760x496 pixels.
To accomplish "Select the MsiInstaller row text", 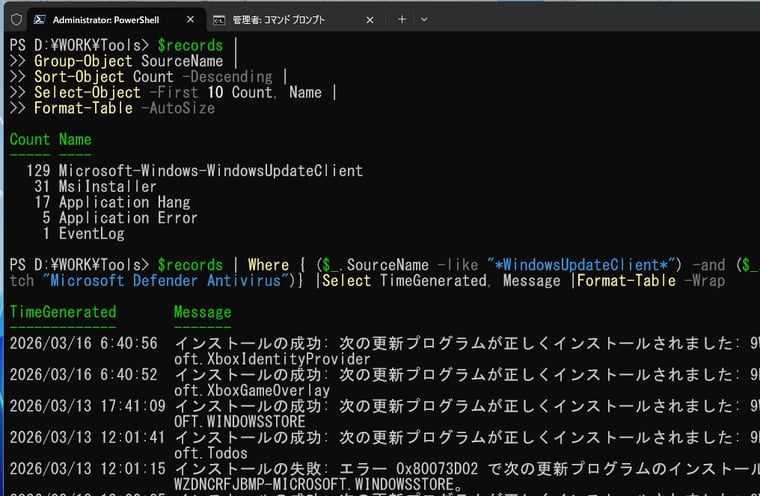I will (x=108, y=186).
